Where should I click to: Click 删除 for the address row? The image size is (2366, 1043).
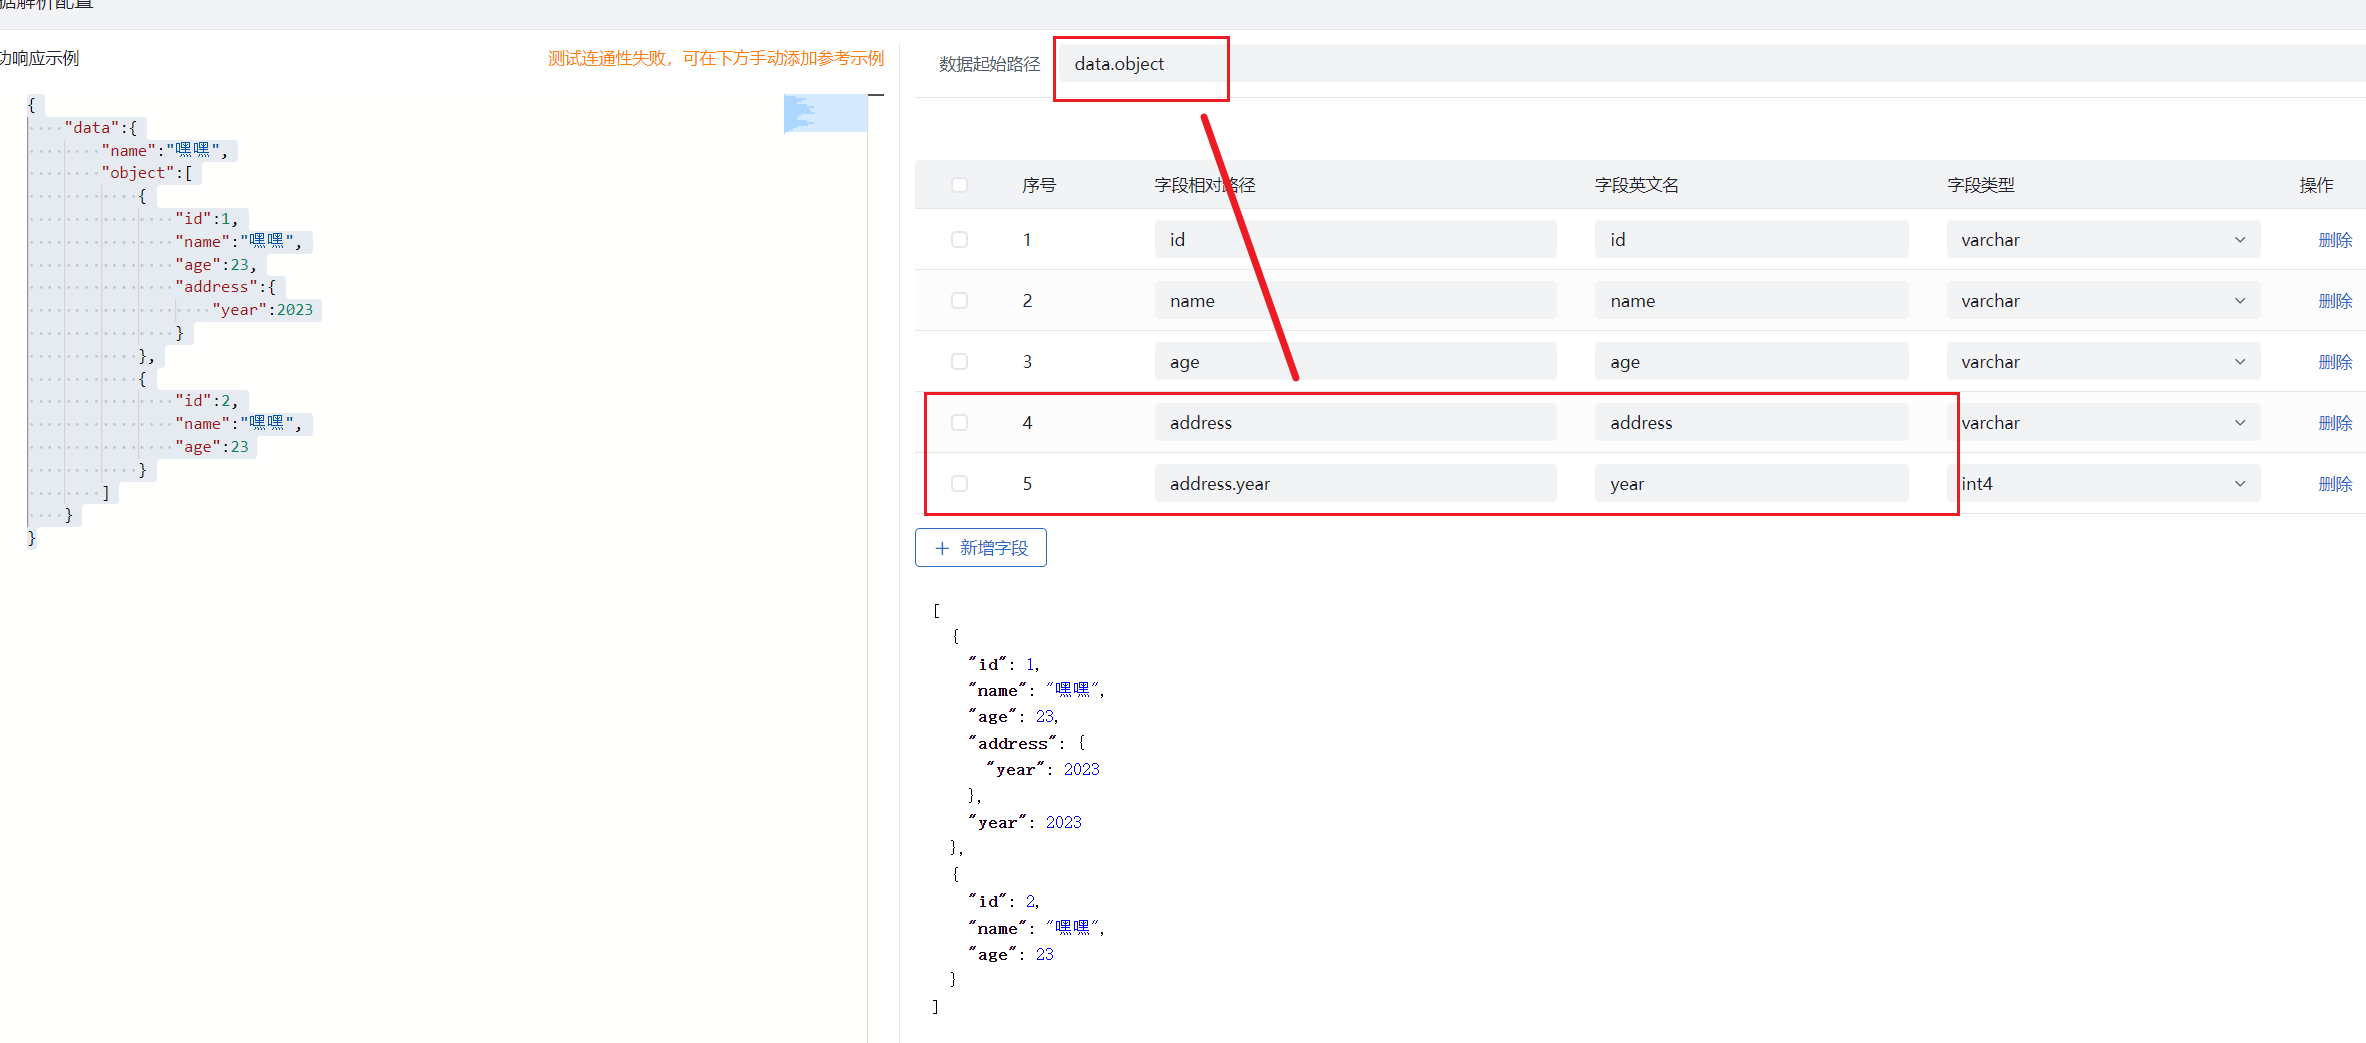[x=2334, y=423]
